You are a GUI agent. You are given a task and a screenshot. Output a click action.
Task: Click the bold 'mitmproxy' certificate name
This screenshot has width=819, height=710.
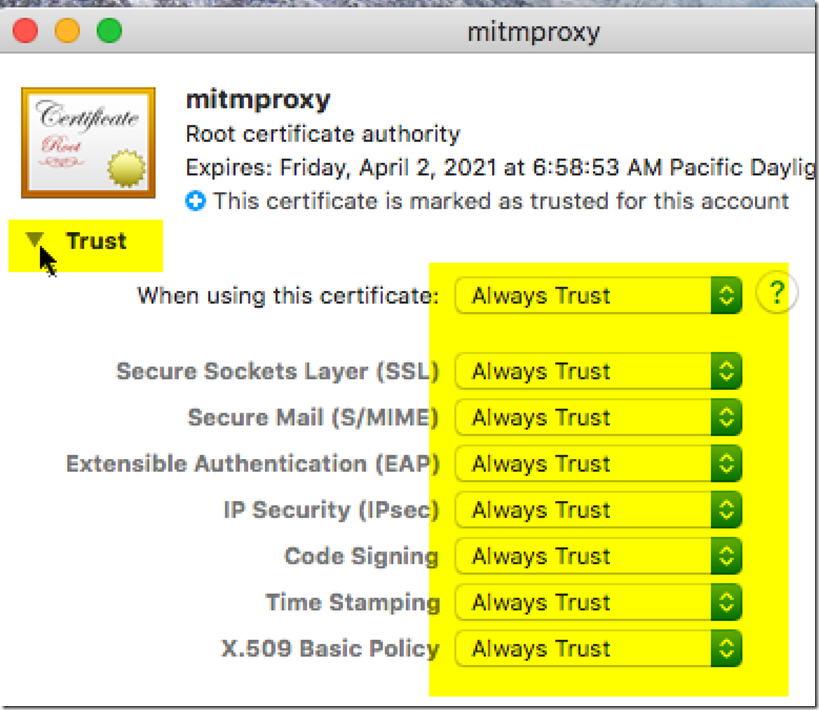258,99
